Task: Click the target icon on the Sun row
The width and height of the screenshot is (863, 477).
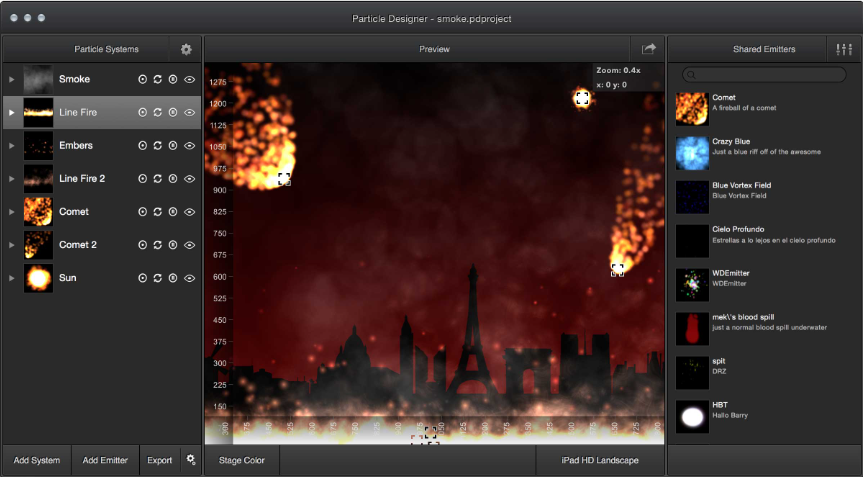Action: 143,278
